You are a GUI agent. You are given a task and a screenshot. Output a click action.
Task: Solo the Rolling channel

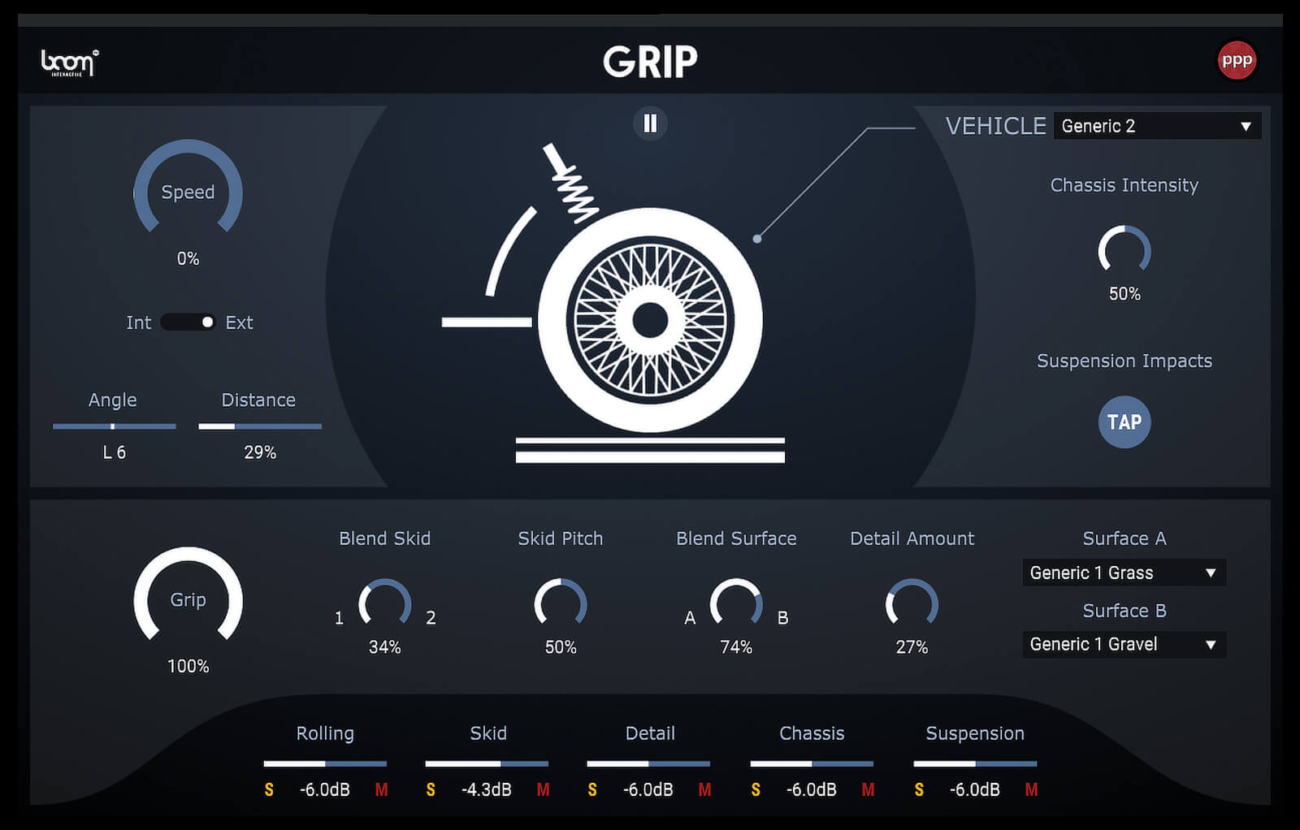(x=268, y=789)
